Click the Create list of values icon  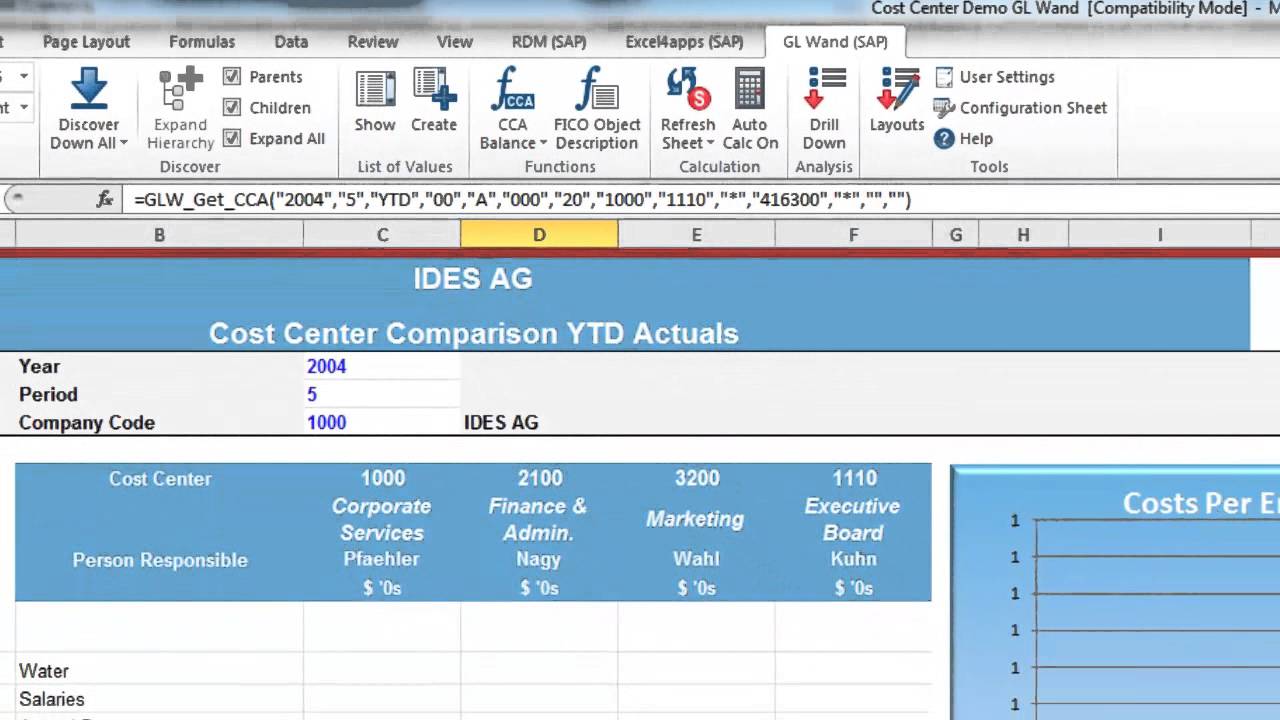434,88
